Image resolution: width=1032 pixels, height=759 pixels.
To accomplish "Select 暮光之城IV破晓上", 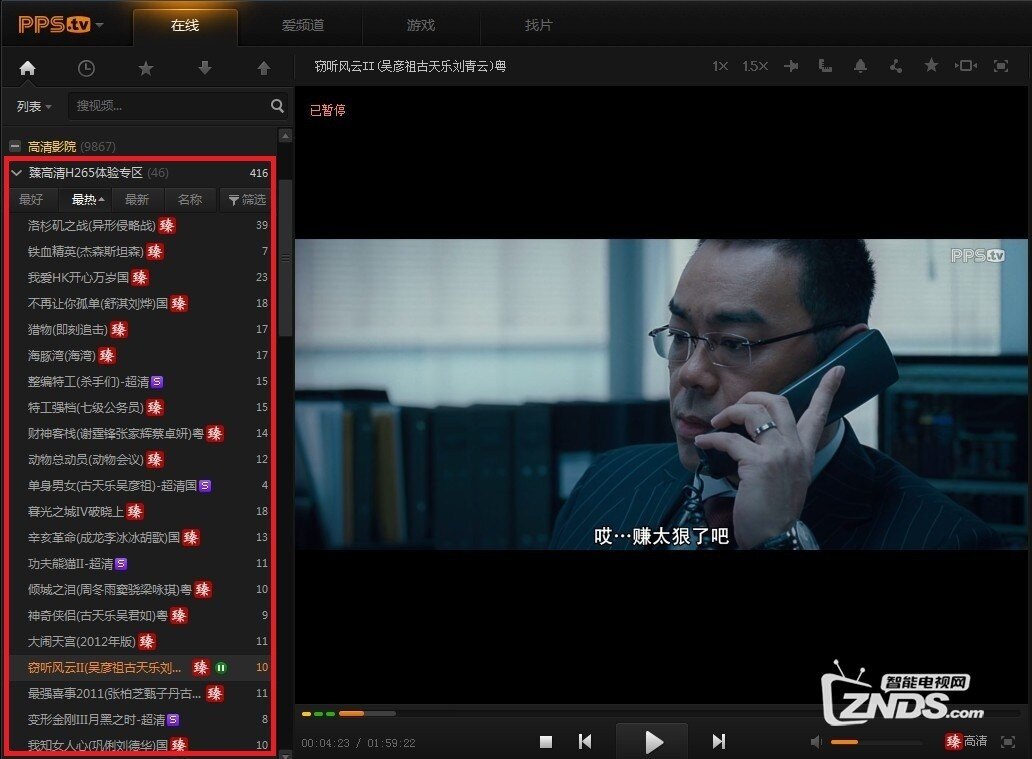I will coord(142,511).
